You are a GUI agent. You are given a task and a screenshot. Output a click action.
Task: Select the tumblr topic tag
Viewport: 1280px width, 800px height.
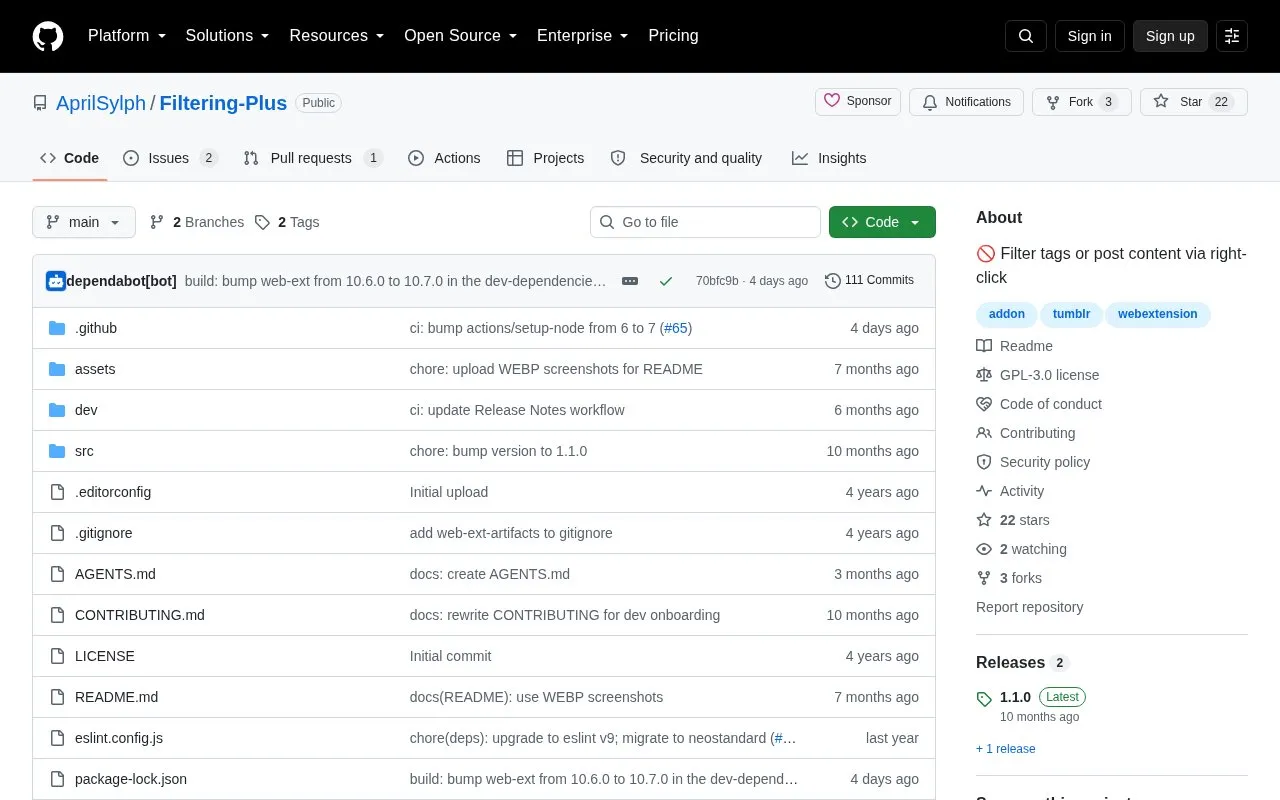coord(1071,314)
